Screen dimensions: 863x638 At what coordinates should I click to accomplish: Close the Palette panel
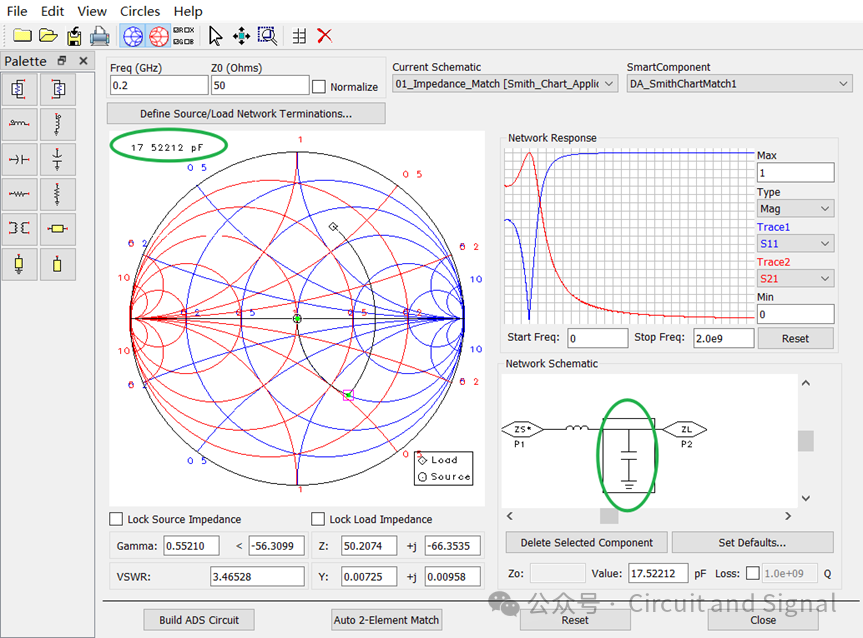(x=83, y=61)
